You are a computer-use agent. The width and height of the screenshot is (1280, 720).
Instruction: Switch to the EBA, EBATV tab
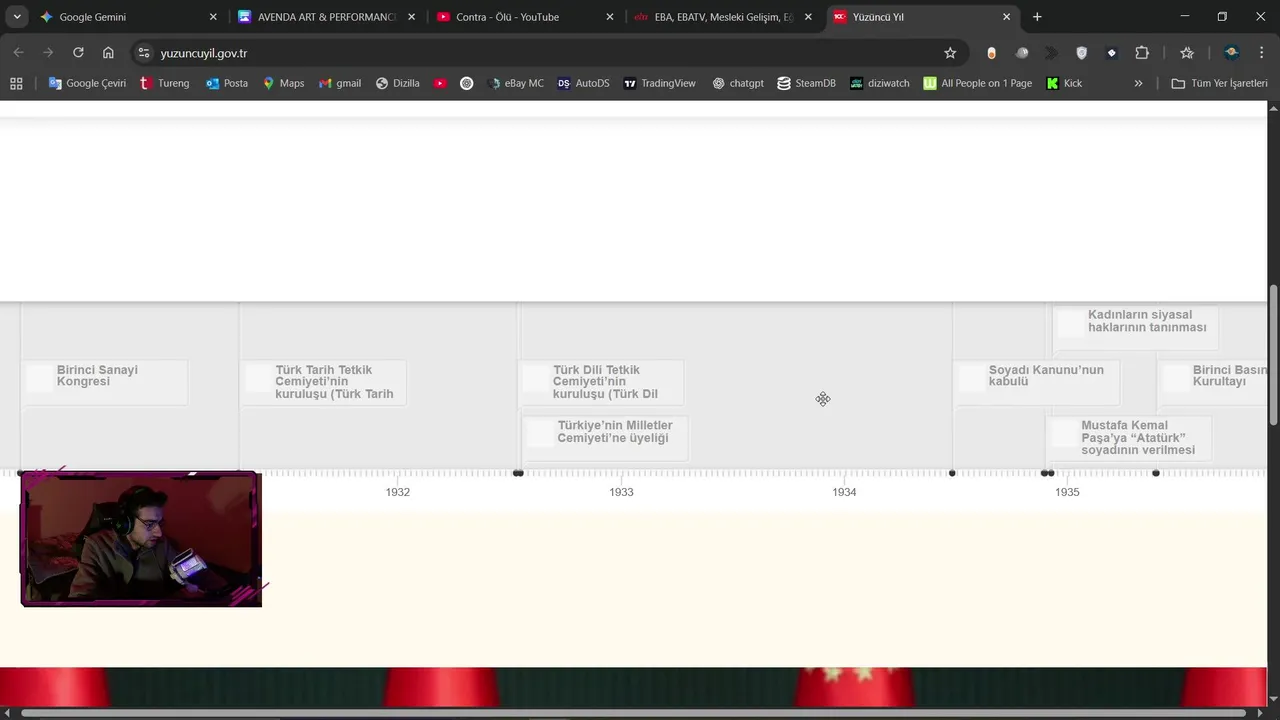pyautogui.click(x=723, y=17)
